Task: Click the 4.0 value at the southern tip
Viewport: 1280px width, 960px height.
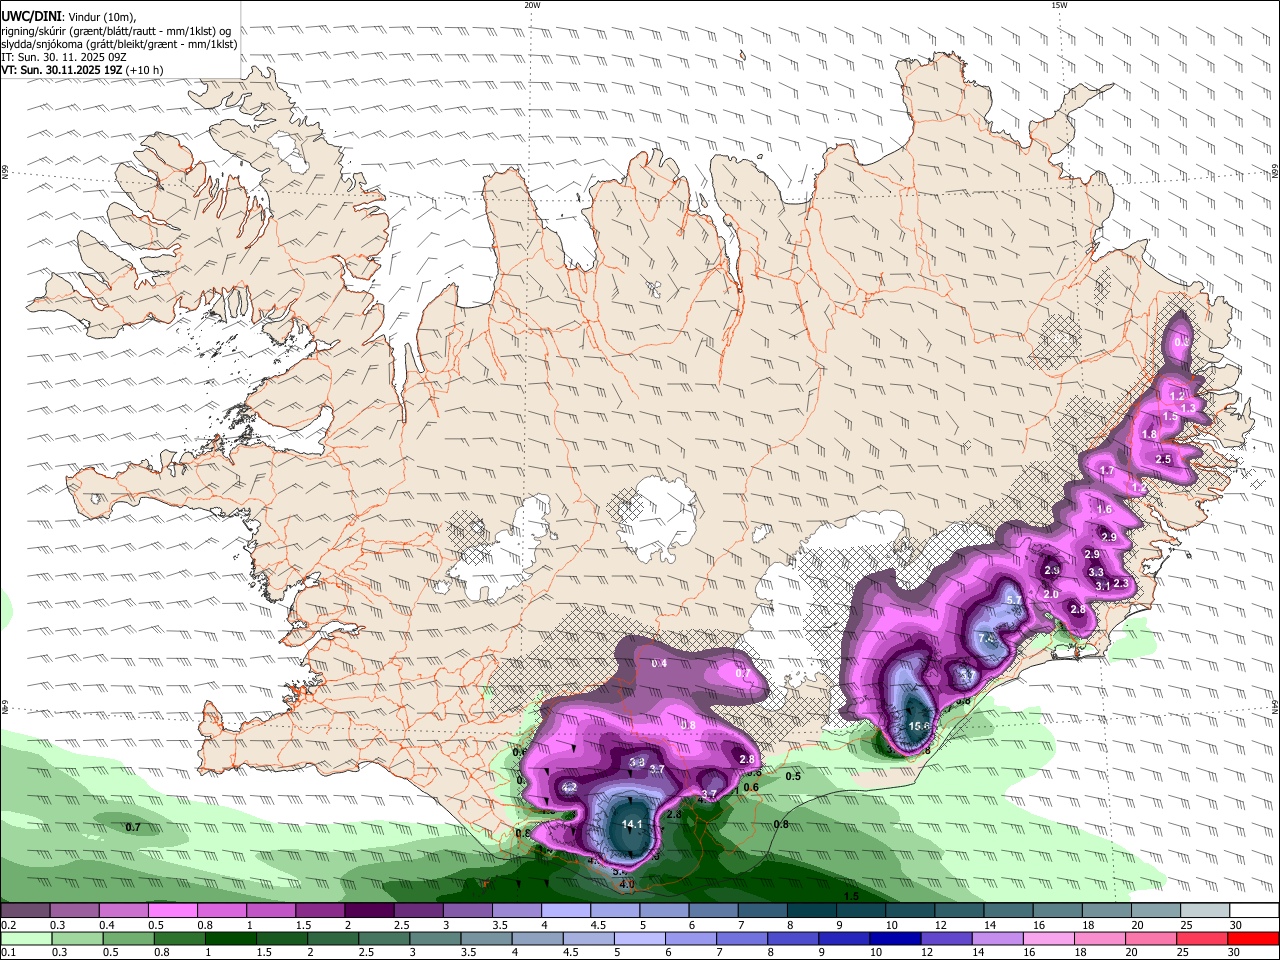Action: click(627, 885)
